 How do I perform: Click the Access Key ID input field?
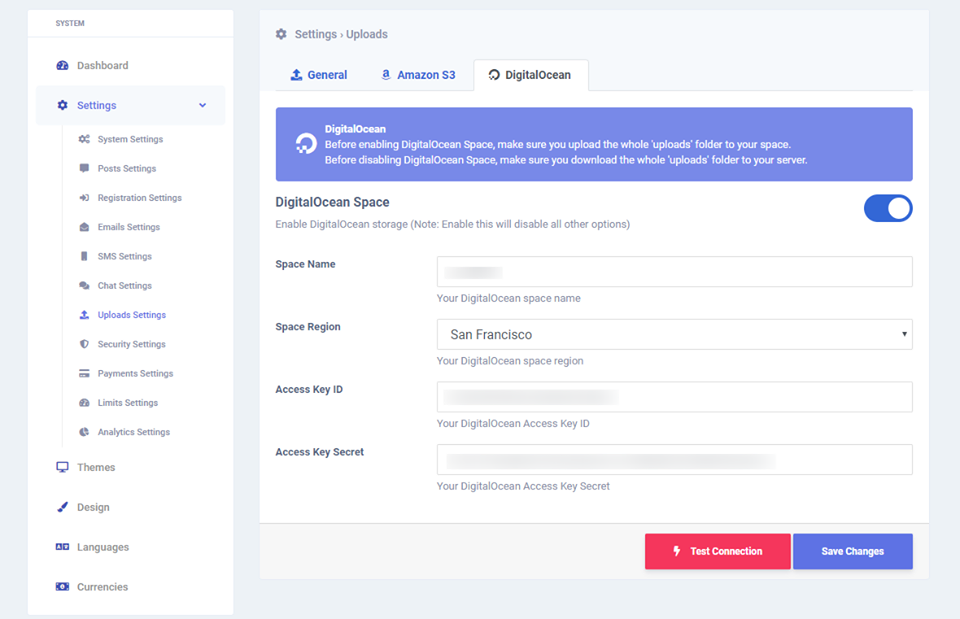pyautogui.click(x=674, y=397)
